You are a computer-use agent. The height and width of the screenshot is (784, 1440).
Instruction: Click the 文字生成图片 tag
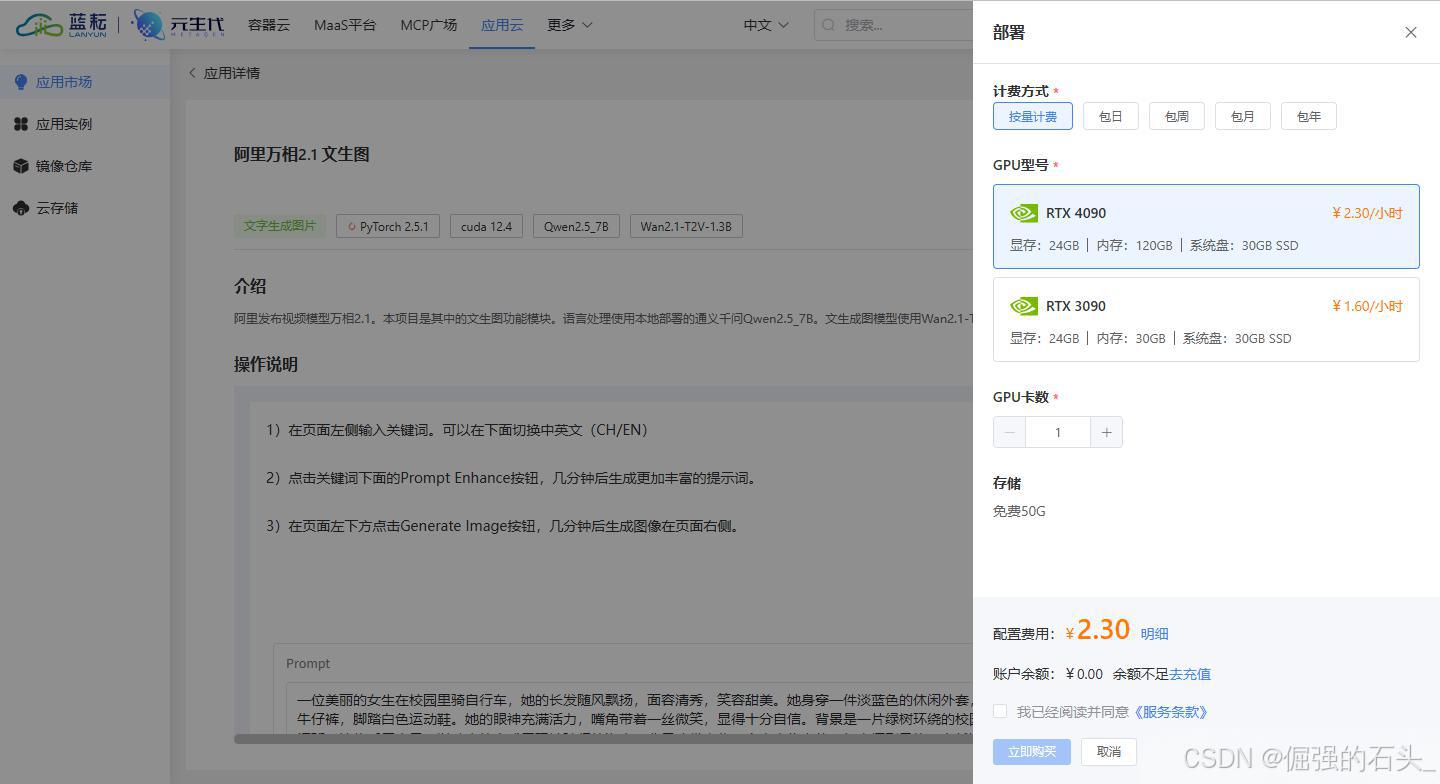coord(280,226)
